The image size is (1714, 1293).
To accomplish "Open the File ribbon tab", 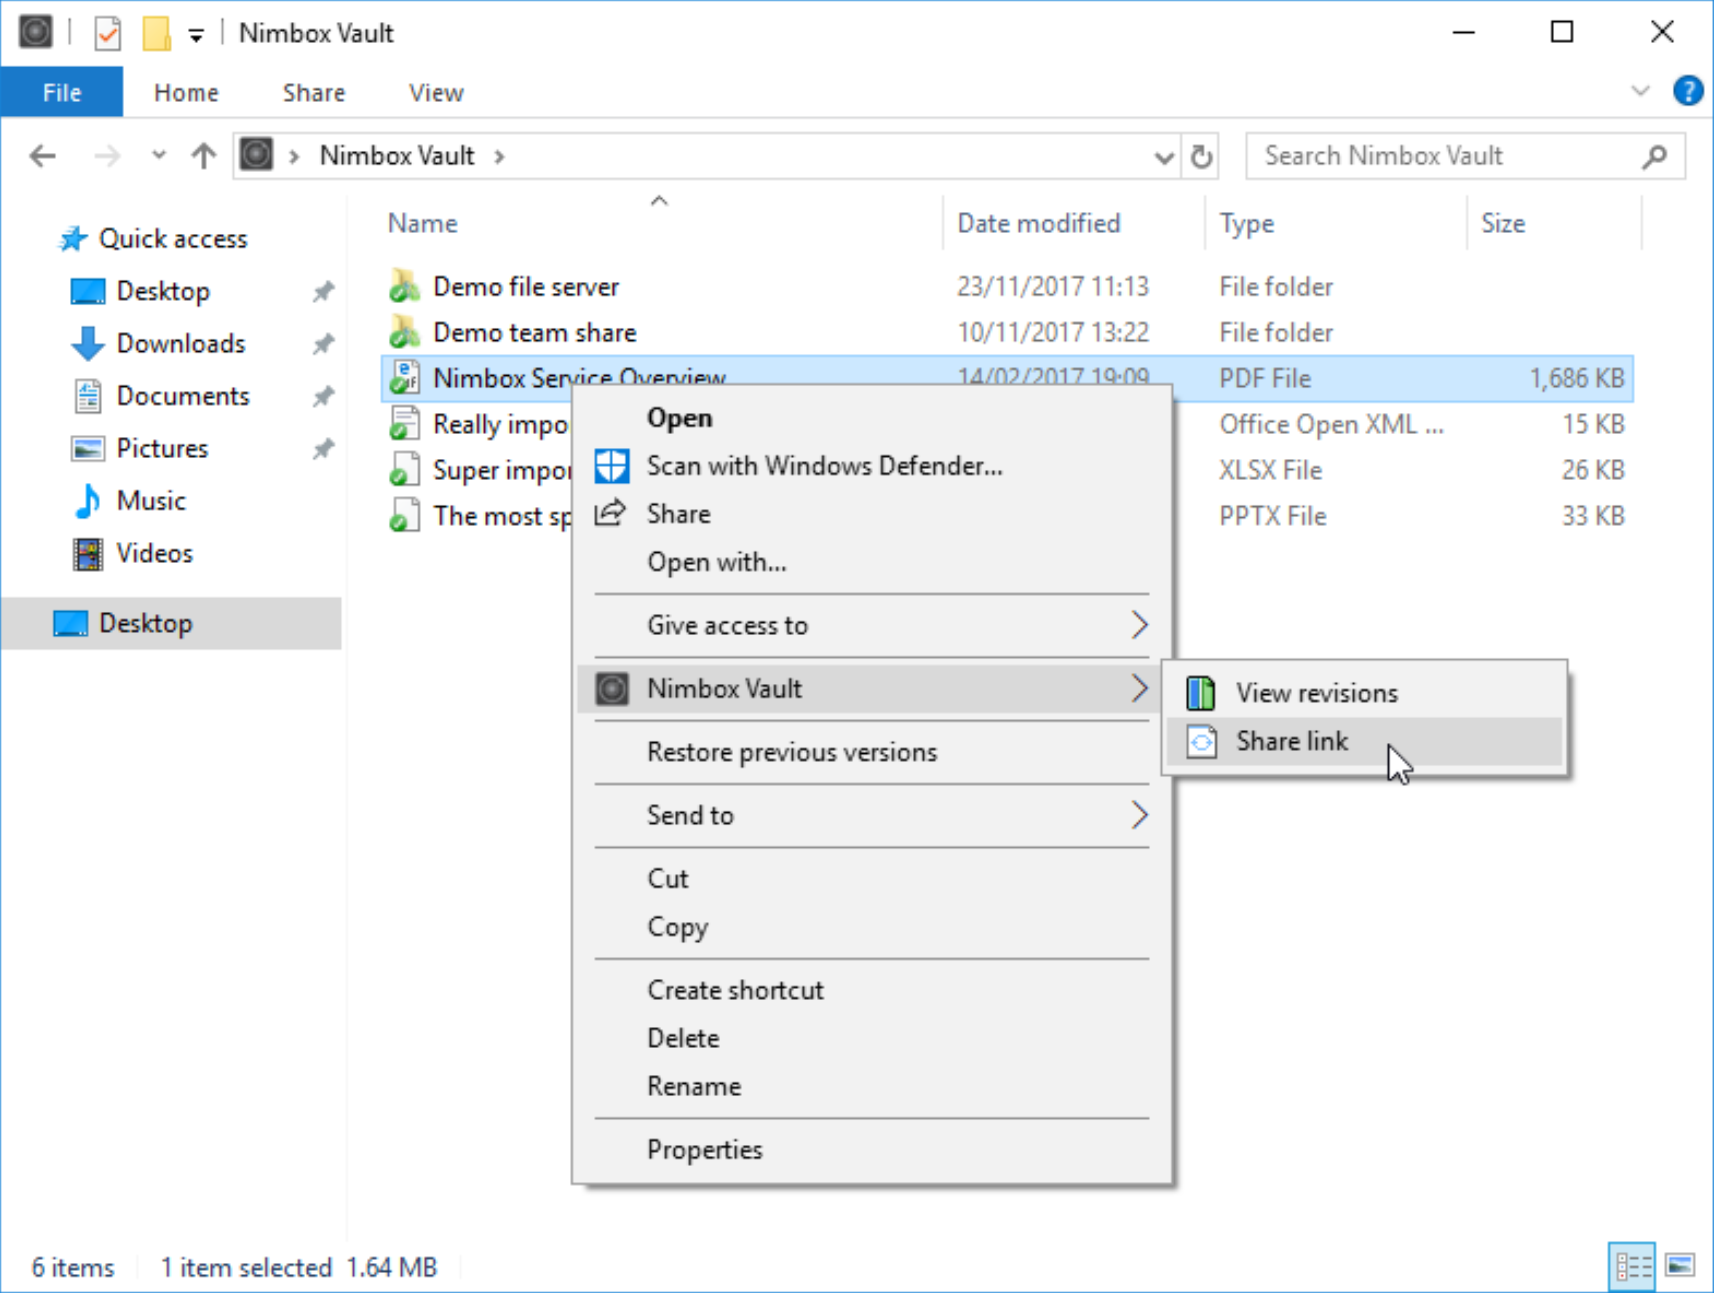I will pos(62,93).
